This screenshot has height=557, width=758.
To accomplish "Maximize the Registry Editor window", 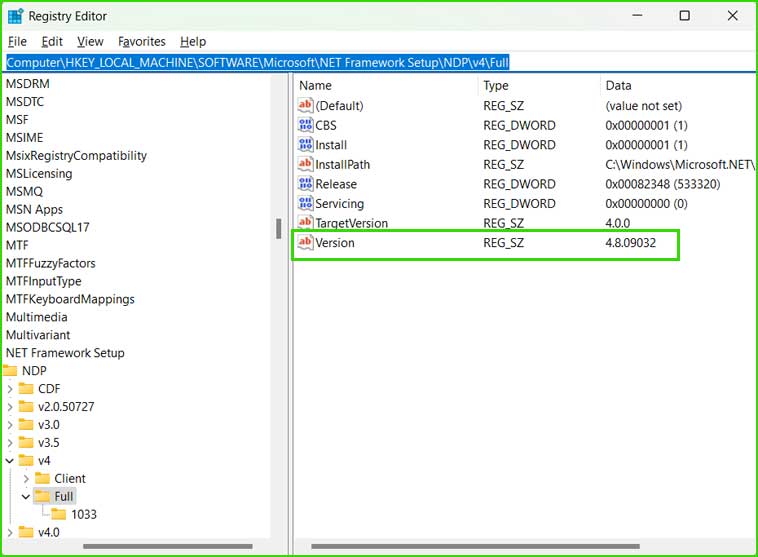I will tap(685, 15).
